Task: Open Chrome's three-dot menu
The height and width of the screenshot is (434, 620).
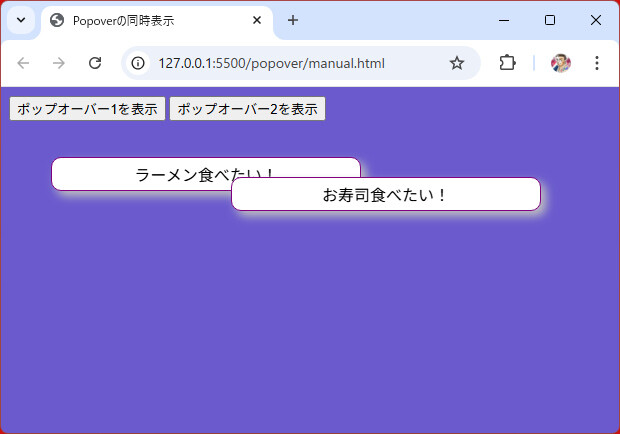Action: (597, 63)
